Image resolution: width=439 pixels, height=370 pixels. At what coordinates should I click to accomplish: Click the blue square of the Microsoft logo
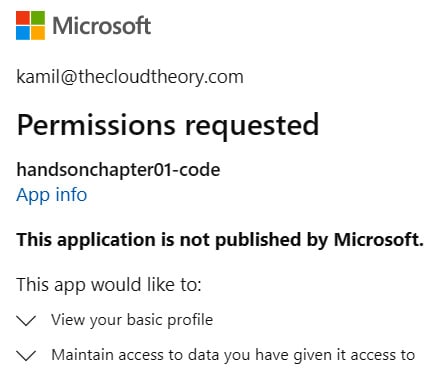23,33
